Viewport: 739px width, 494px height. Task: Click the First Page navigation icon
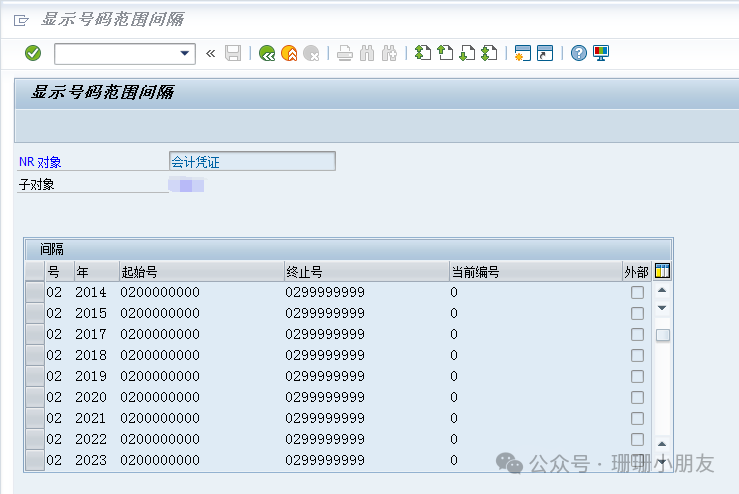[423, 53]
